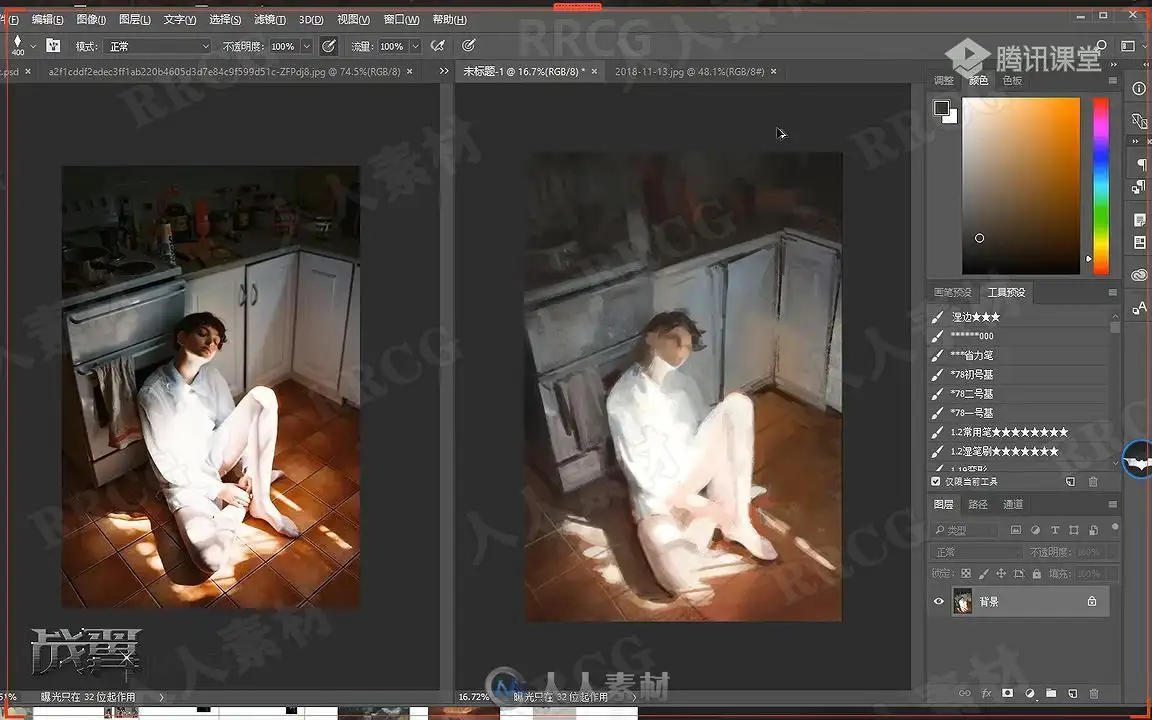Switch to the 色板 panel tab
Image resolution: width=1152 pixels, height=720 pixels.
1012,80
